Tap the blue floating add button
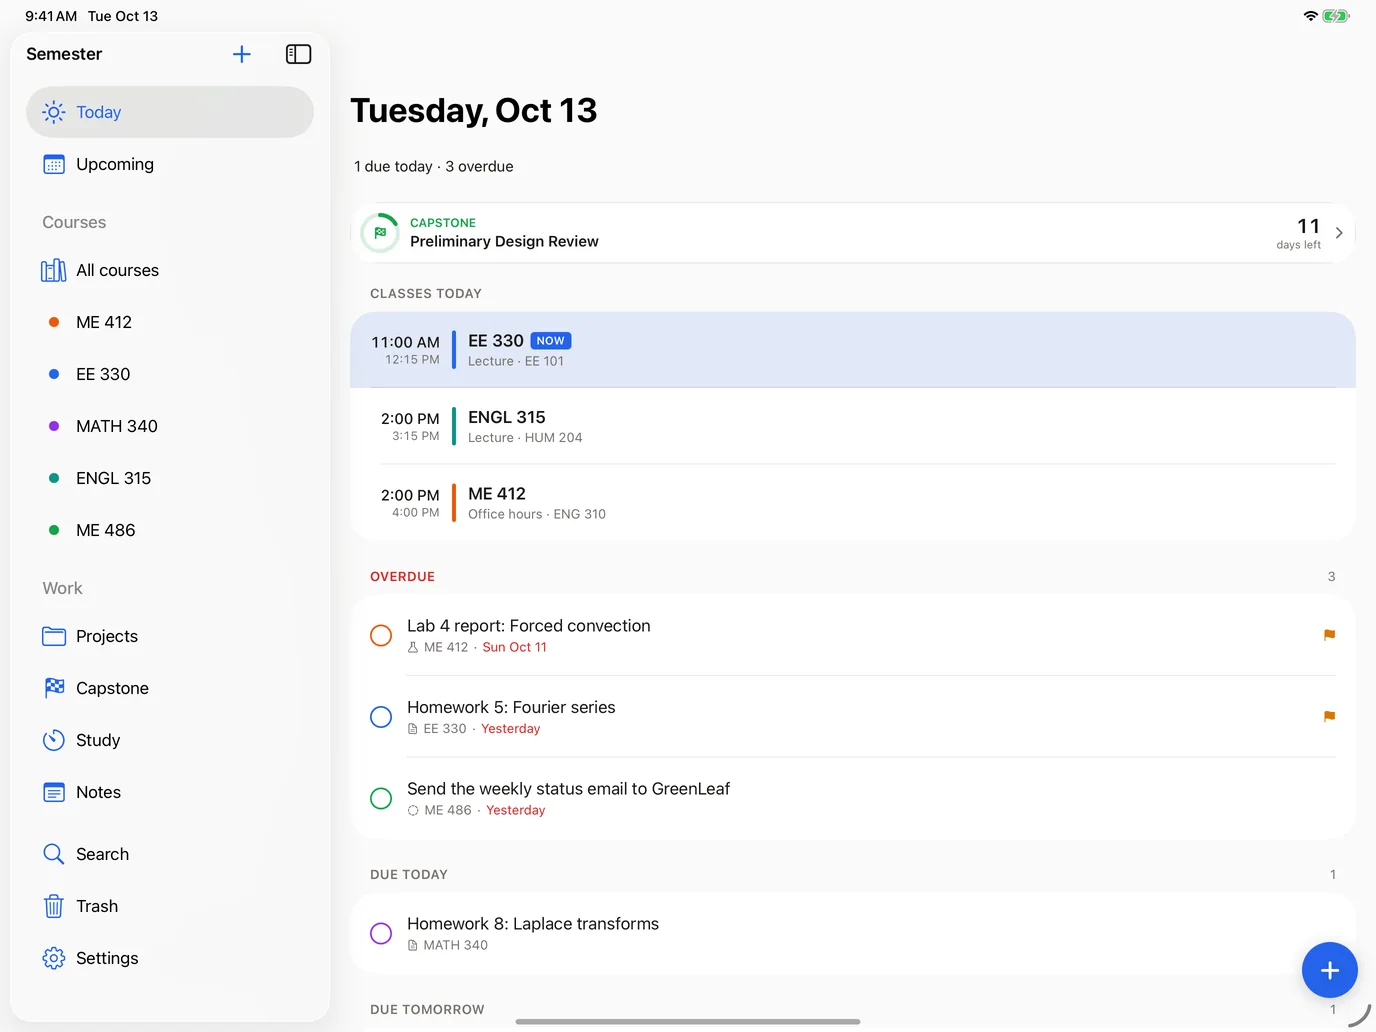The width and height of the screenshot is (1376, 1032). 1329,970
